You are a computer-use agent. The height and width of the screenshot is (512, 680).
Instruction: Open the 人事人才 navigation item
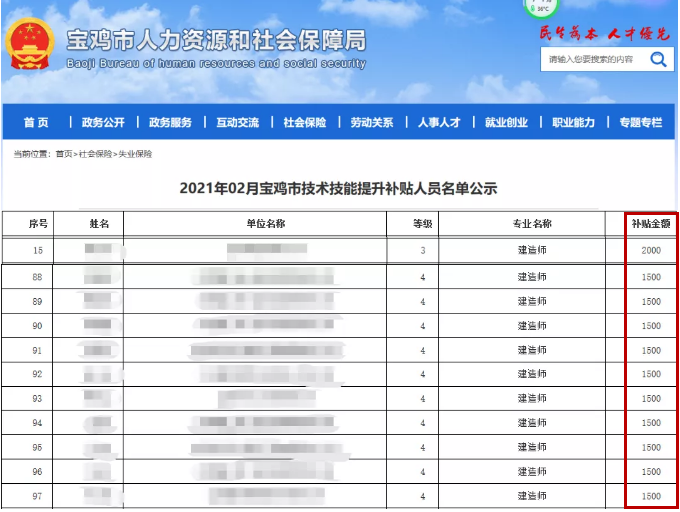pos(439,123)
